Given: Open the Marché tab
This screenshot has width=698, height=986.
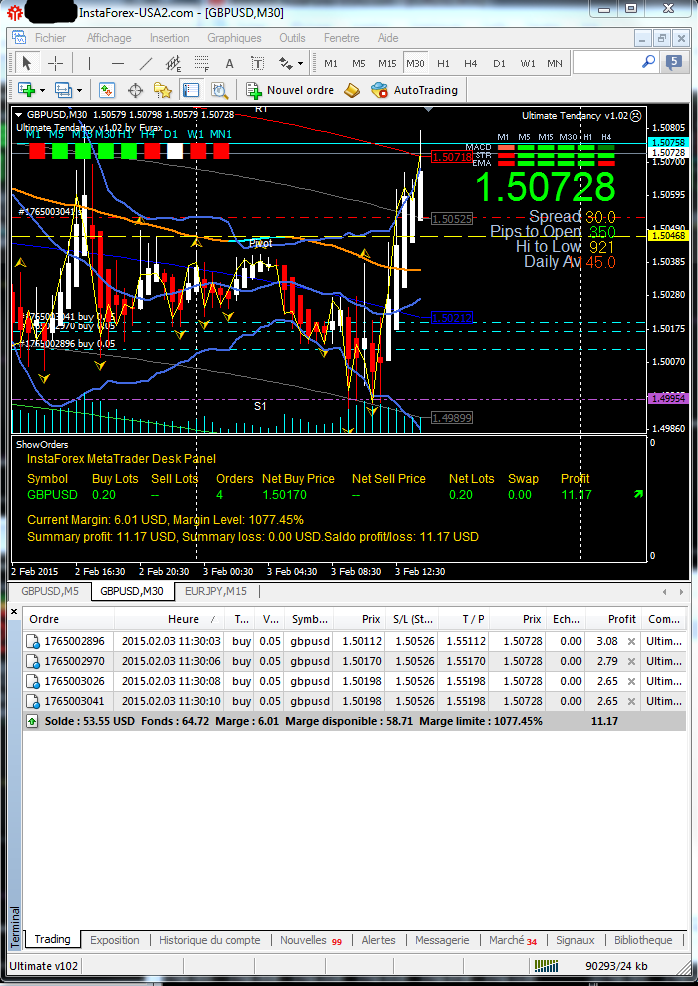Looking at the screenshot, I should pyautogui.click(x=513, y=940).
